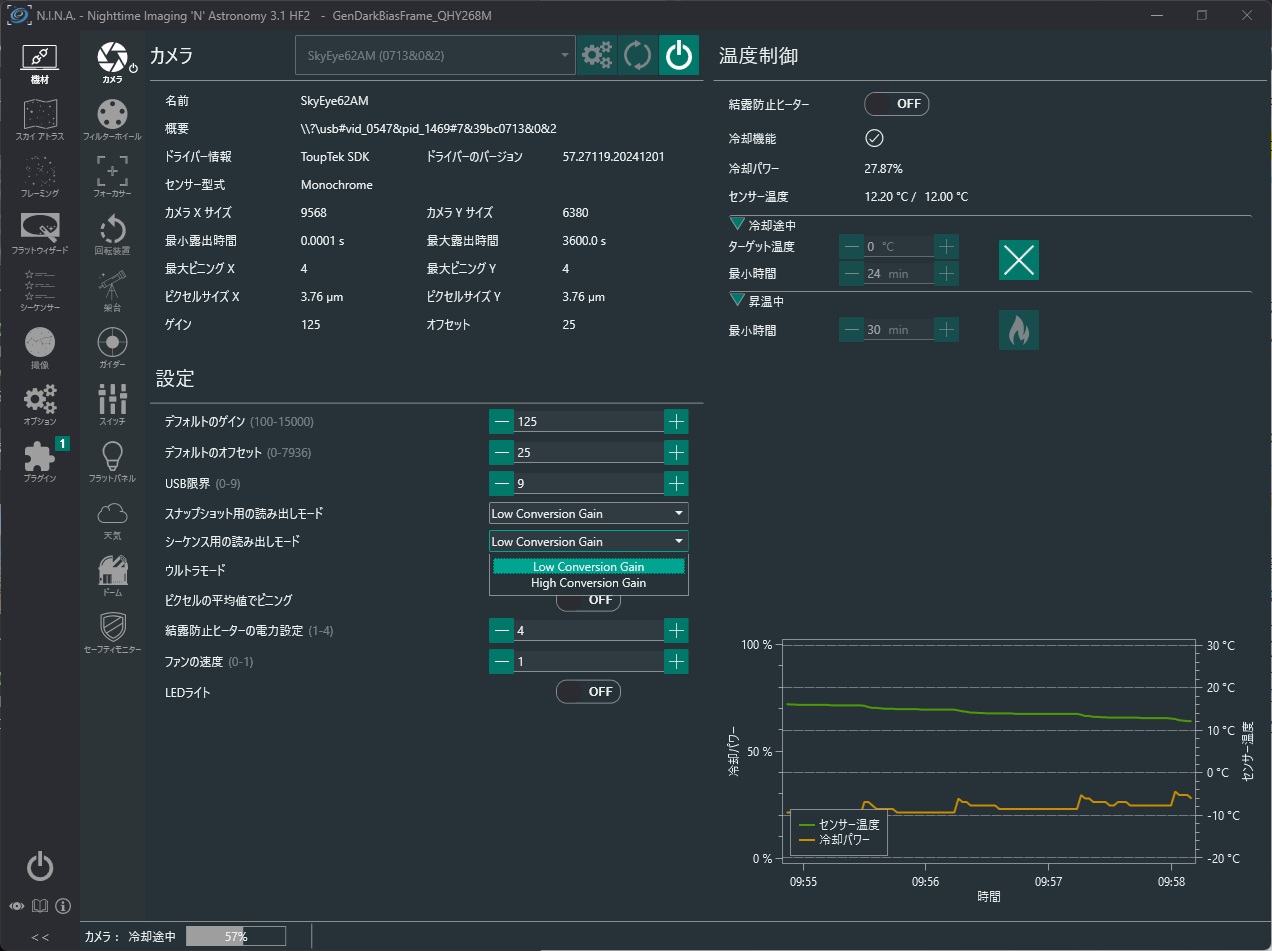Decrease the USB限界 limit value
The height and width of the screenshot is (951, 1272).
coord(501,484)
